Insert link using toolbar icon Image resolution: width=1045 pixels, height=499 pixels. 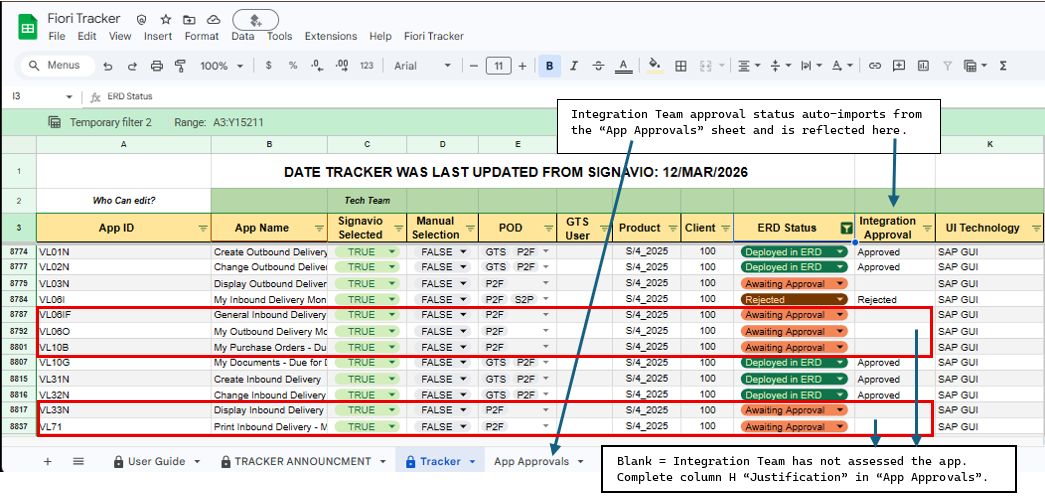874,66
